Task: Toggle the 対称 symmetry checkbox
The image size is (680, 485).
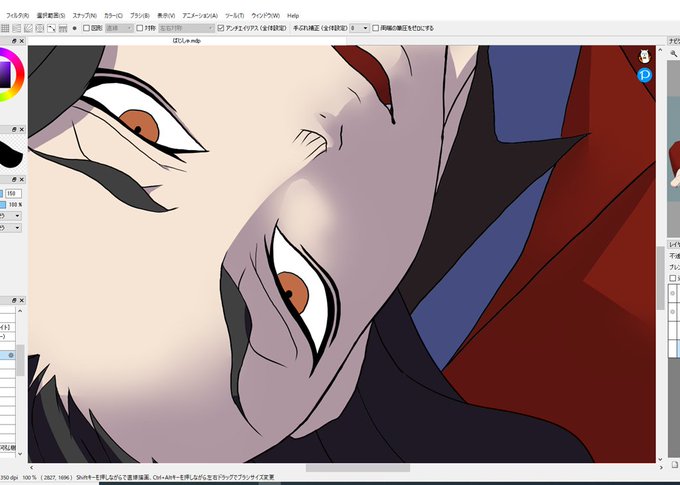Action: [x=140, y=28]
